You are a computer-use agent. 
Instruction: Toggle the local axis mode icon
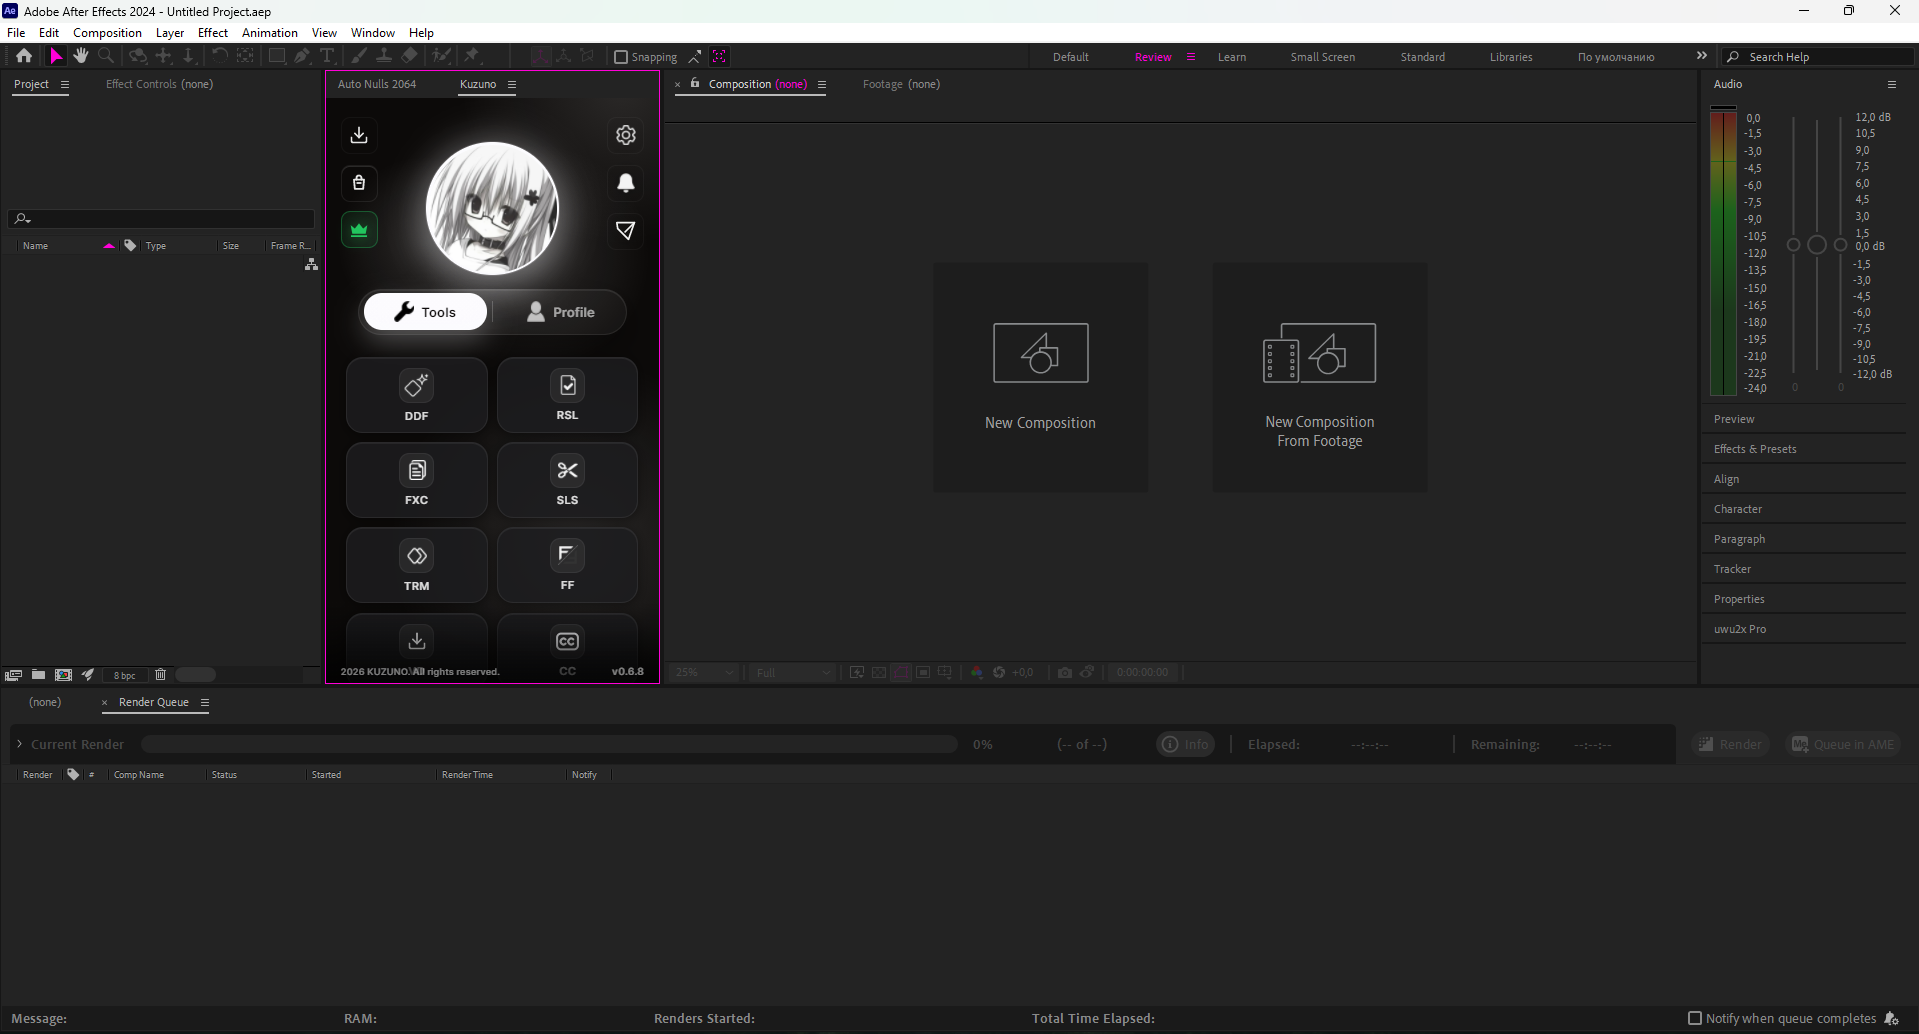tap(540, 56)
